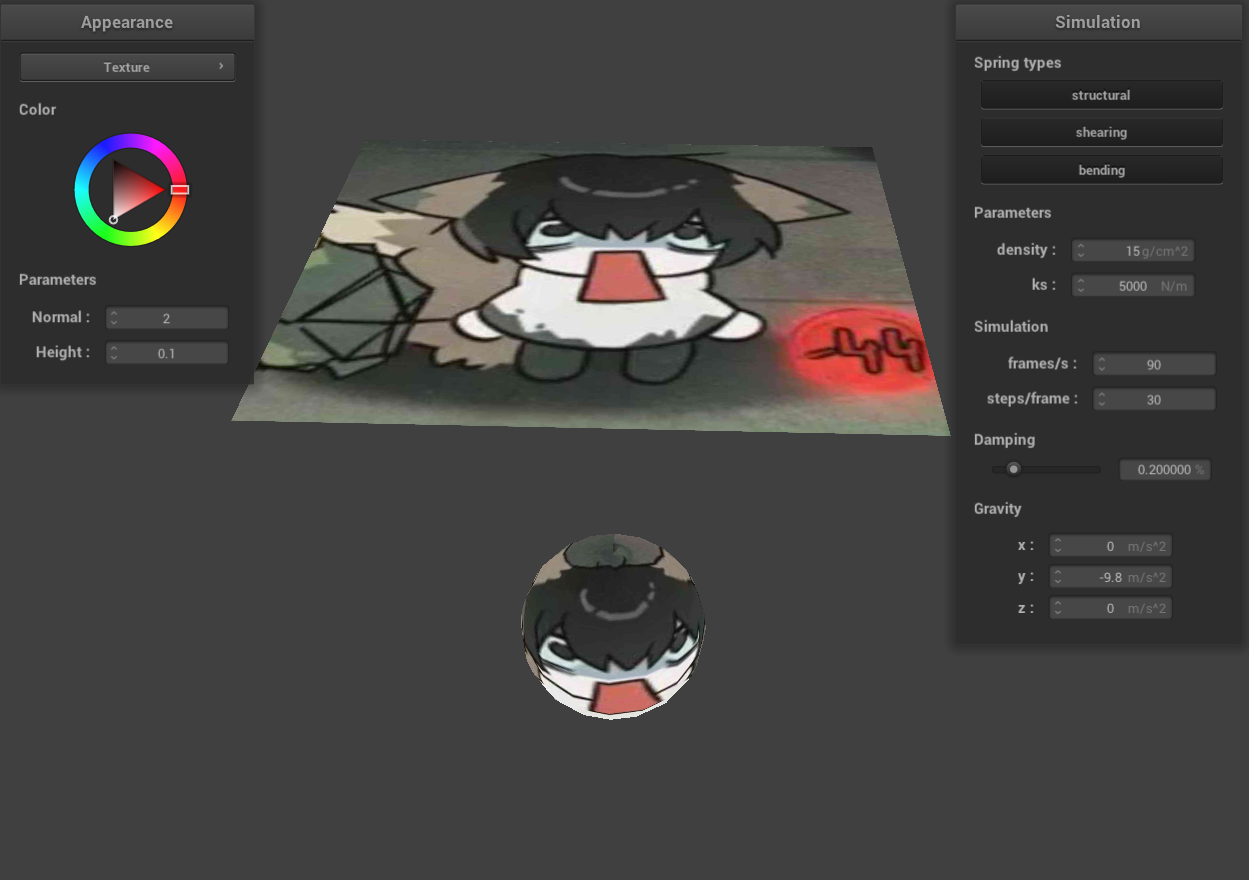Click the gravity z stepper arrows
This screenshot has width=1249, height=880.
pos(1057,608)
